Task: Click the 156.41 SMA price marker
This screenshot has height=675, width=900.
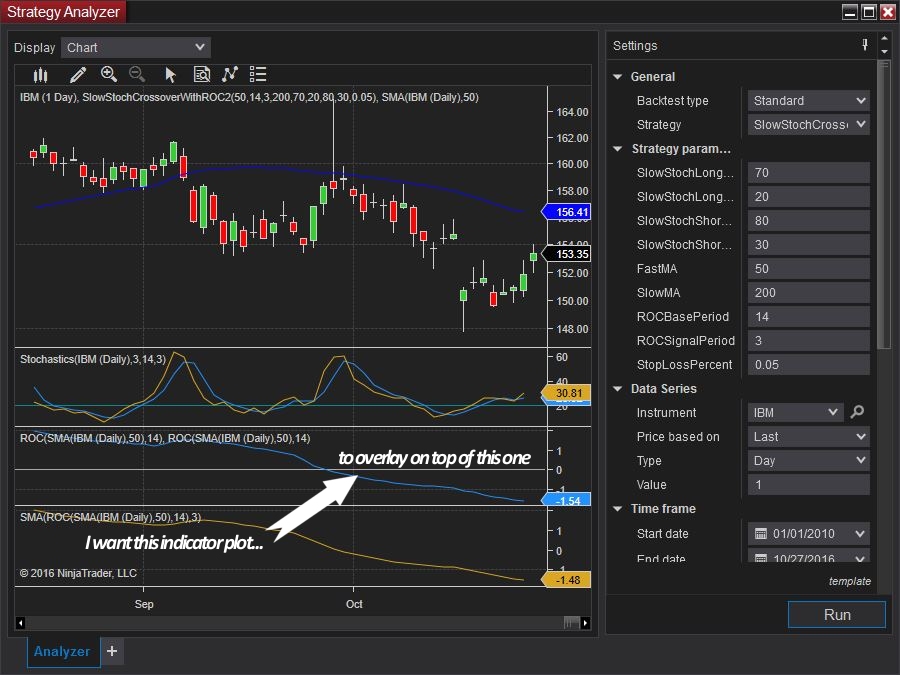Action: click(567, 212)
